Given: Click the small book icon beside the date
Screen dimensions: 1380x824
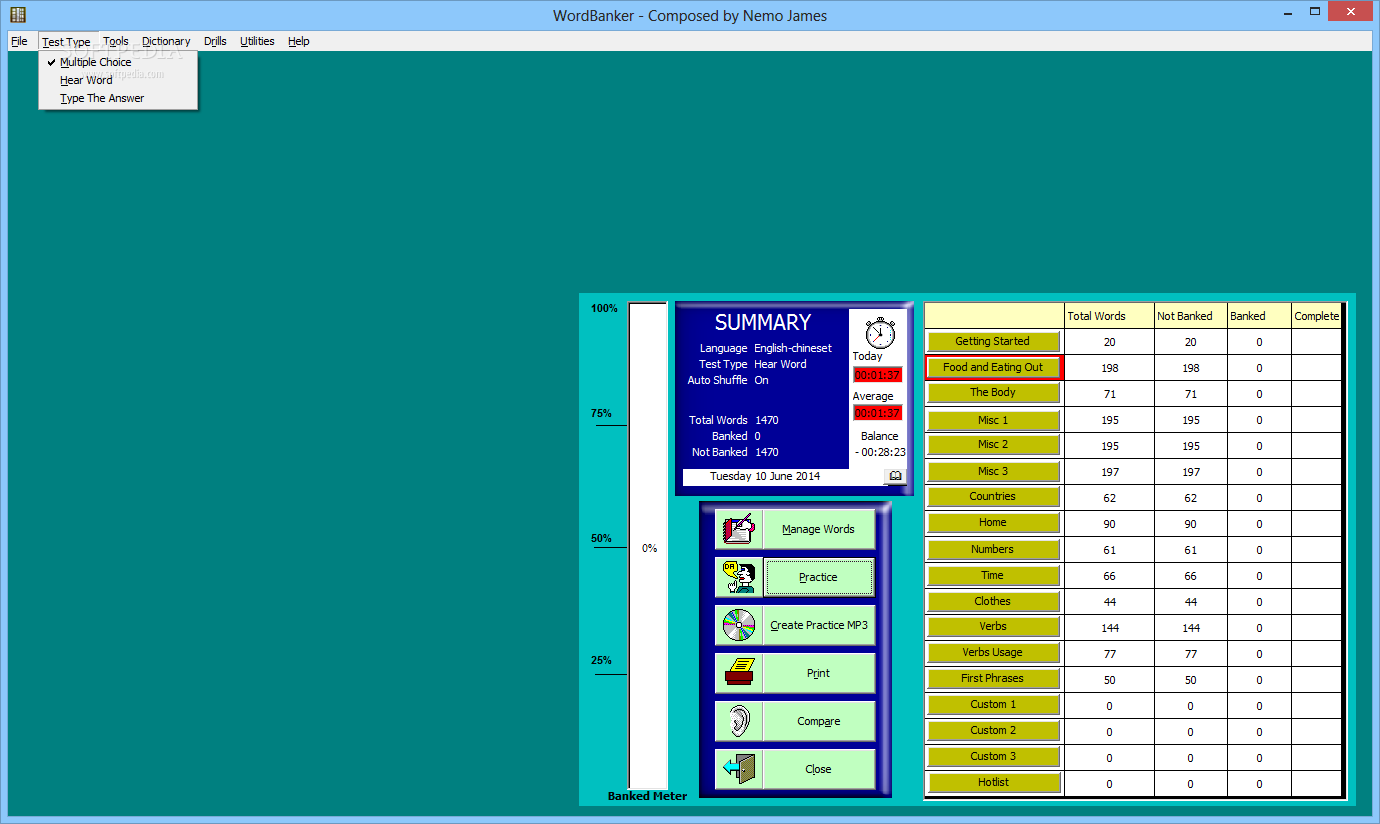Looking at the screenshot, I should pos(895,476).
